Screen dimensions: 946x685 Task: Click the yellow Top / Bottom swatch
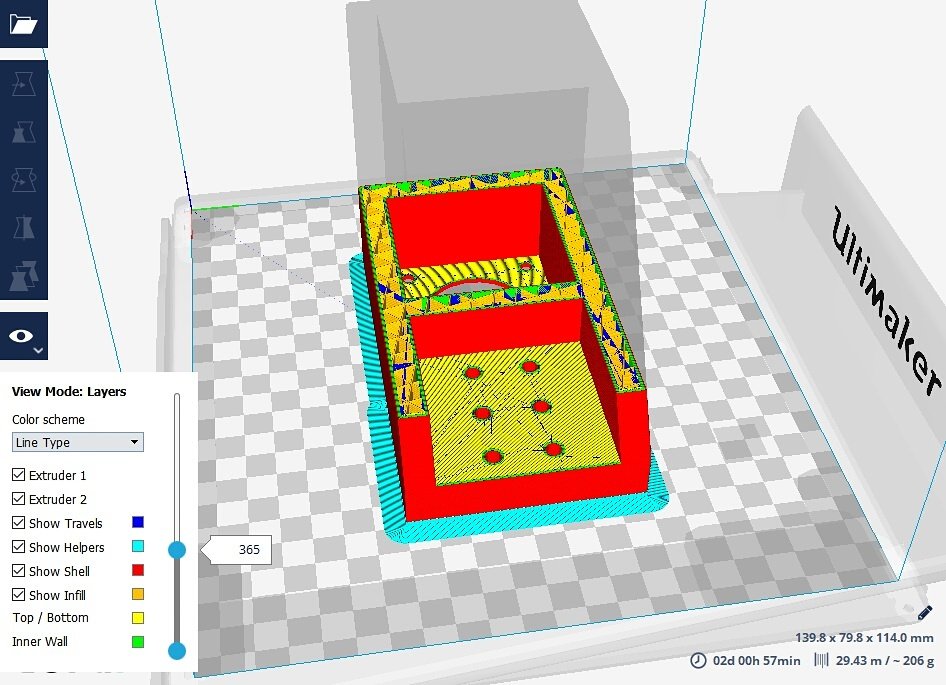click(x=138, y=617)
